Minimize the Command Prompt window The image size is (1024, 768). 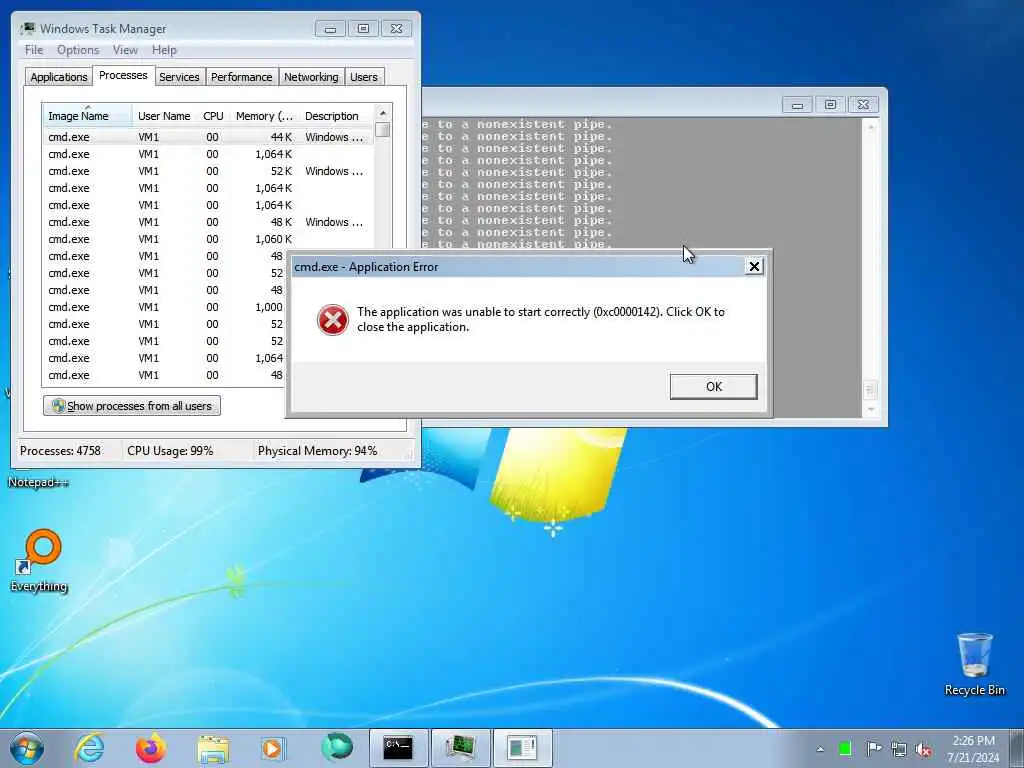(x=797, y=104)
